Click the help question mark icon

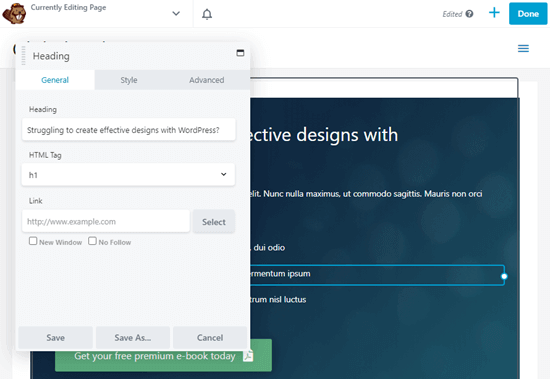point(469,14)
